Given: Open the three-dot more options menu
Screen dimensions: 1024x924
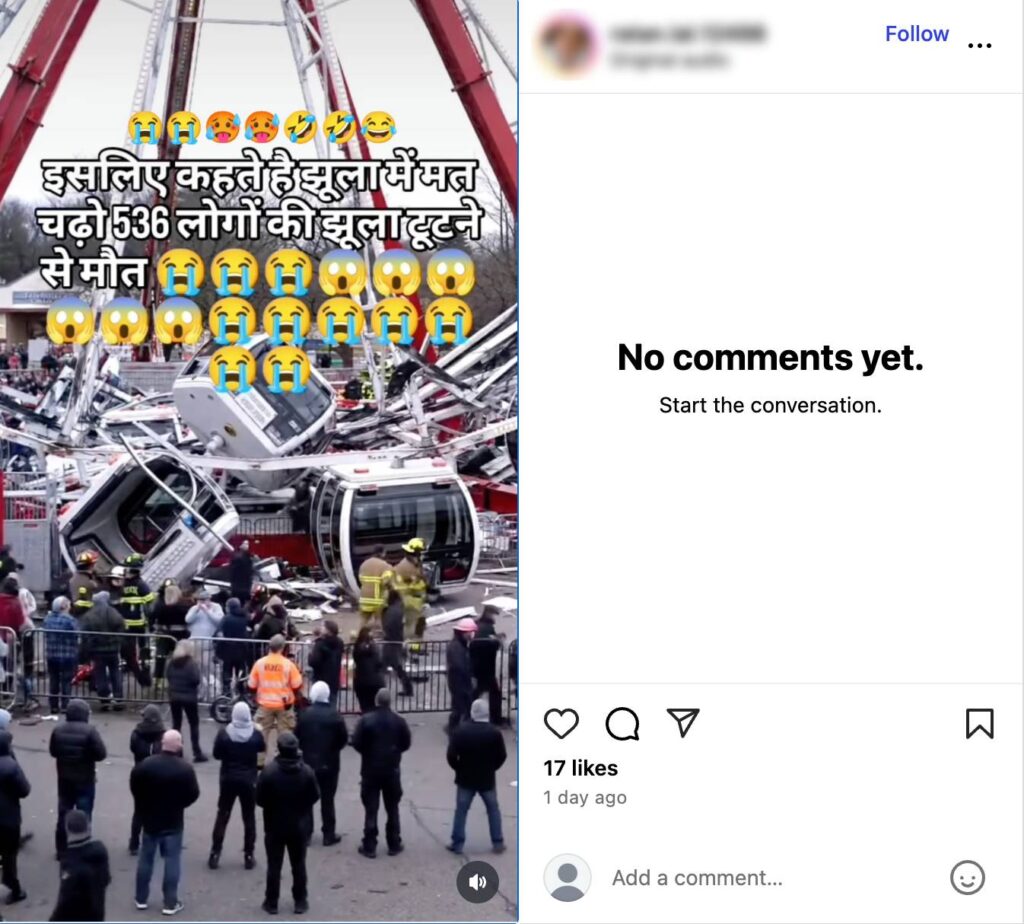Looking at the screenshot, I should (980, 45).
